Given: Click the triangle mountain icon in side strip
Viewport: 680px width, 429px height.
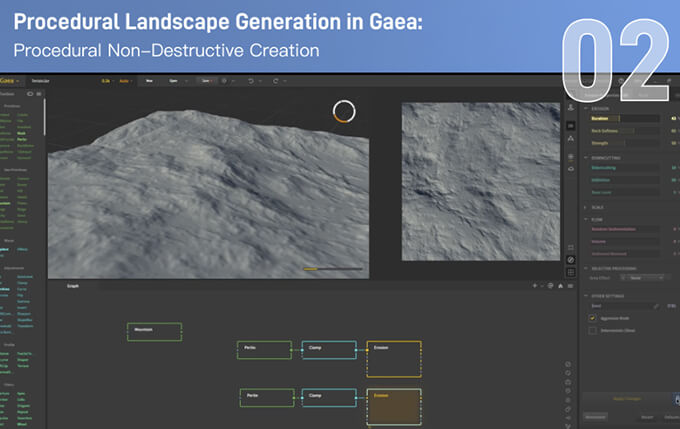Looking at the screenshot, I should point(571,139).
